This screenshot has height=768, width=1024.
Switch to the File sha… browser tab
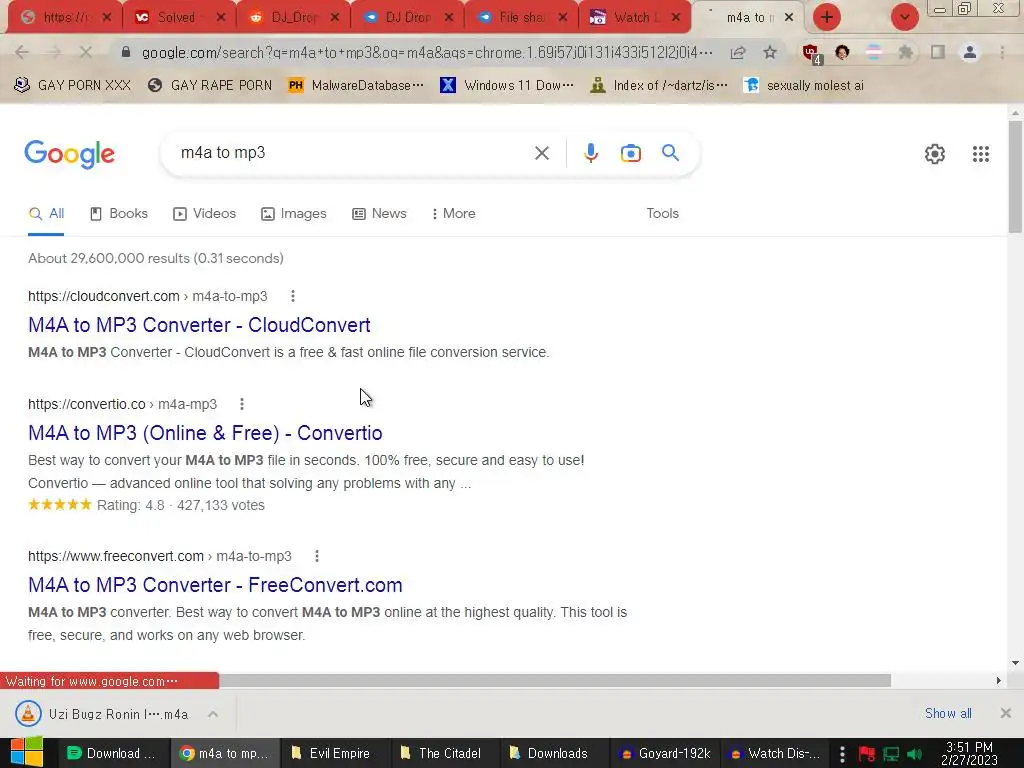514,18
